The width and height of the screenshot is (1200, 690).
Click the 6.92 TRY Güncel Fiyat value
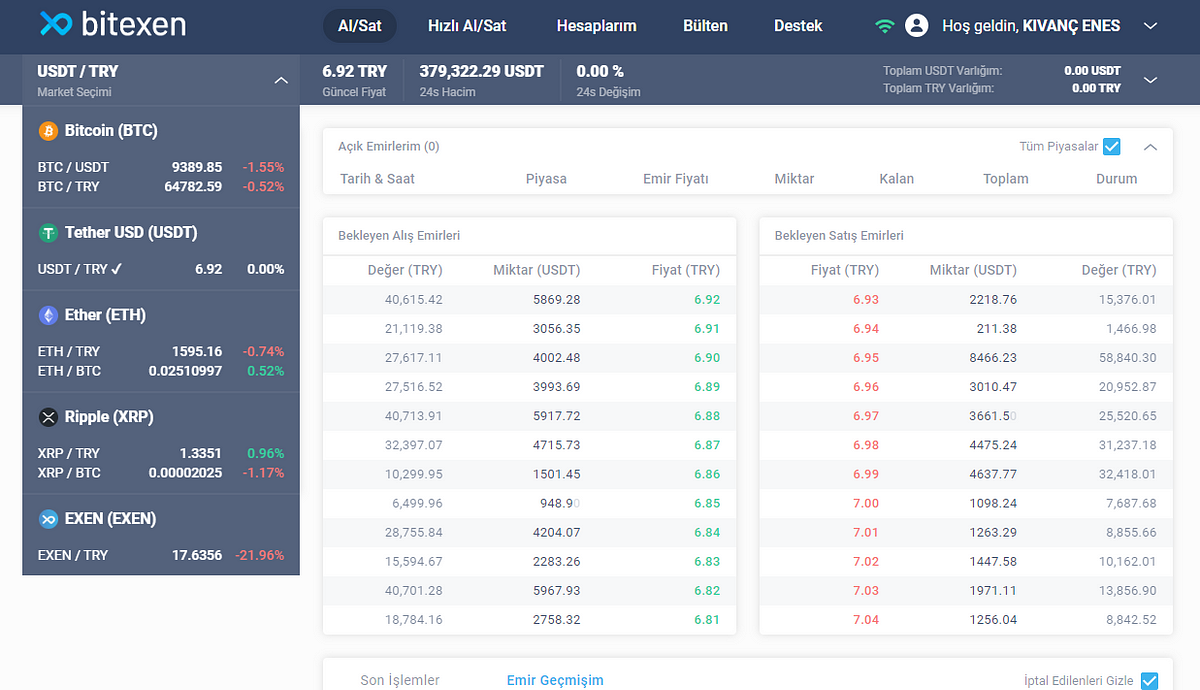354,71
